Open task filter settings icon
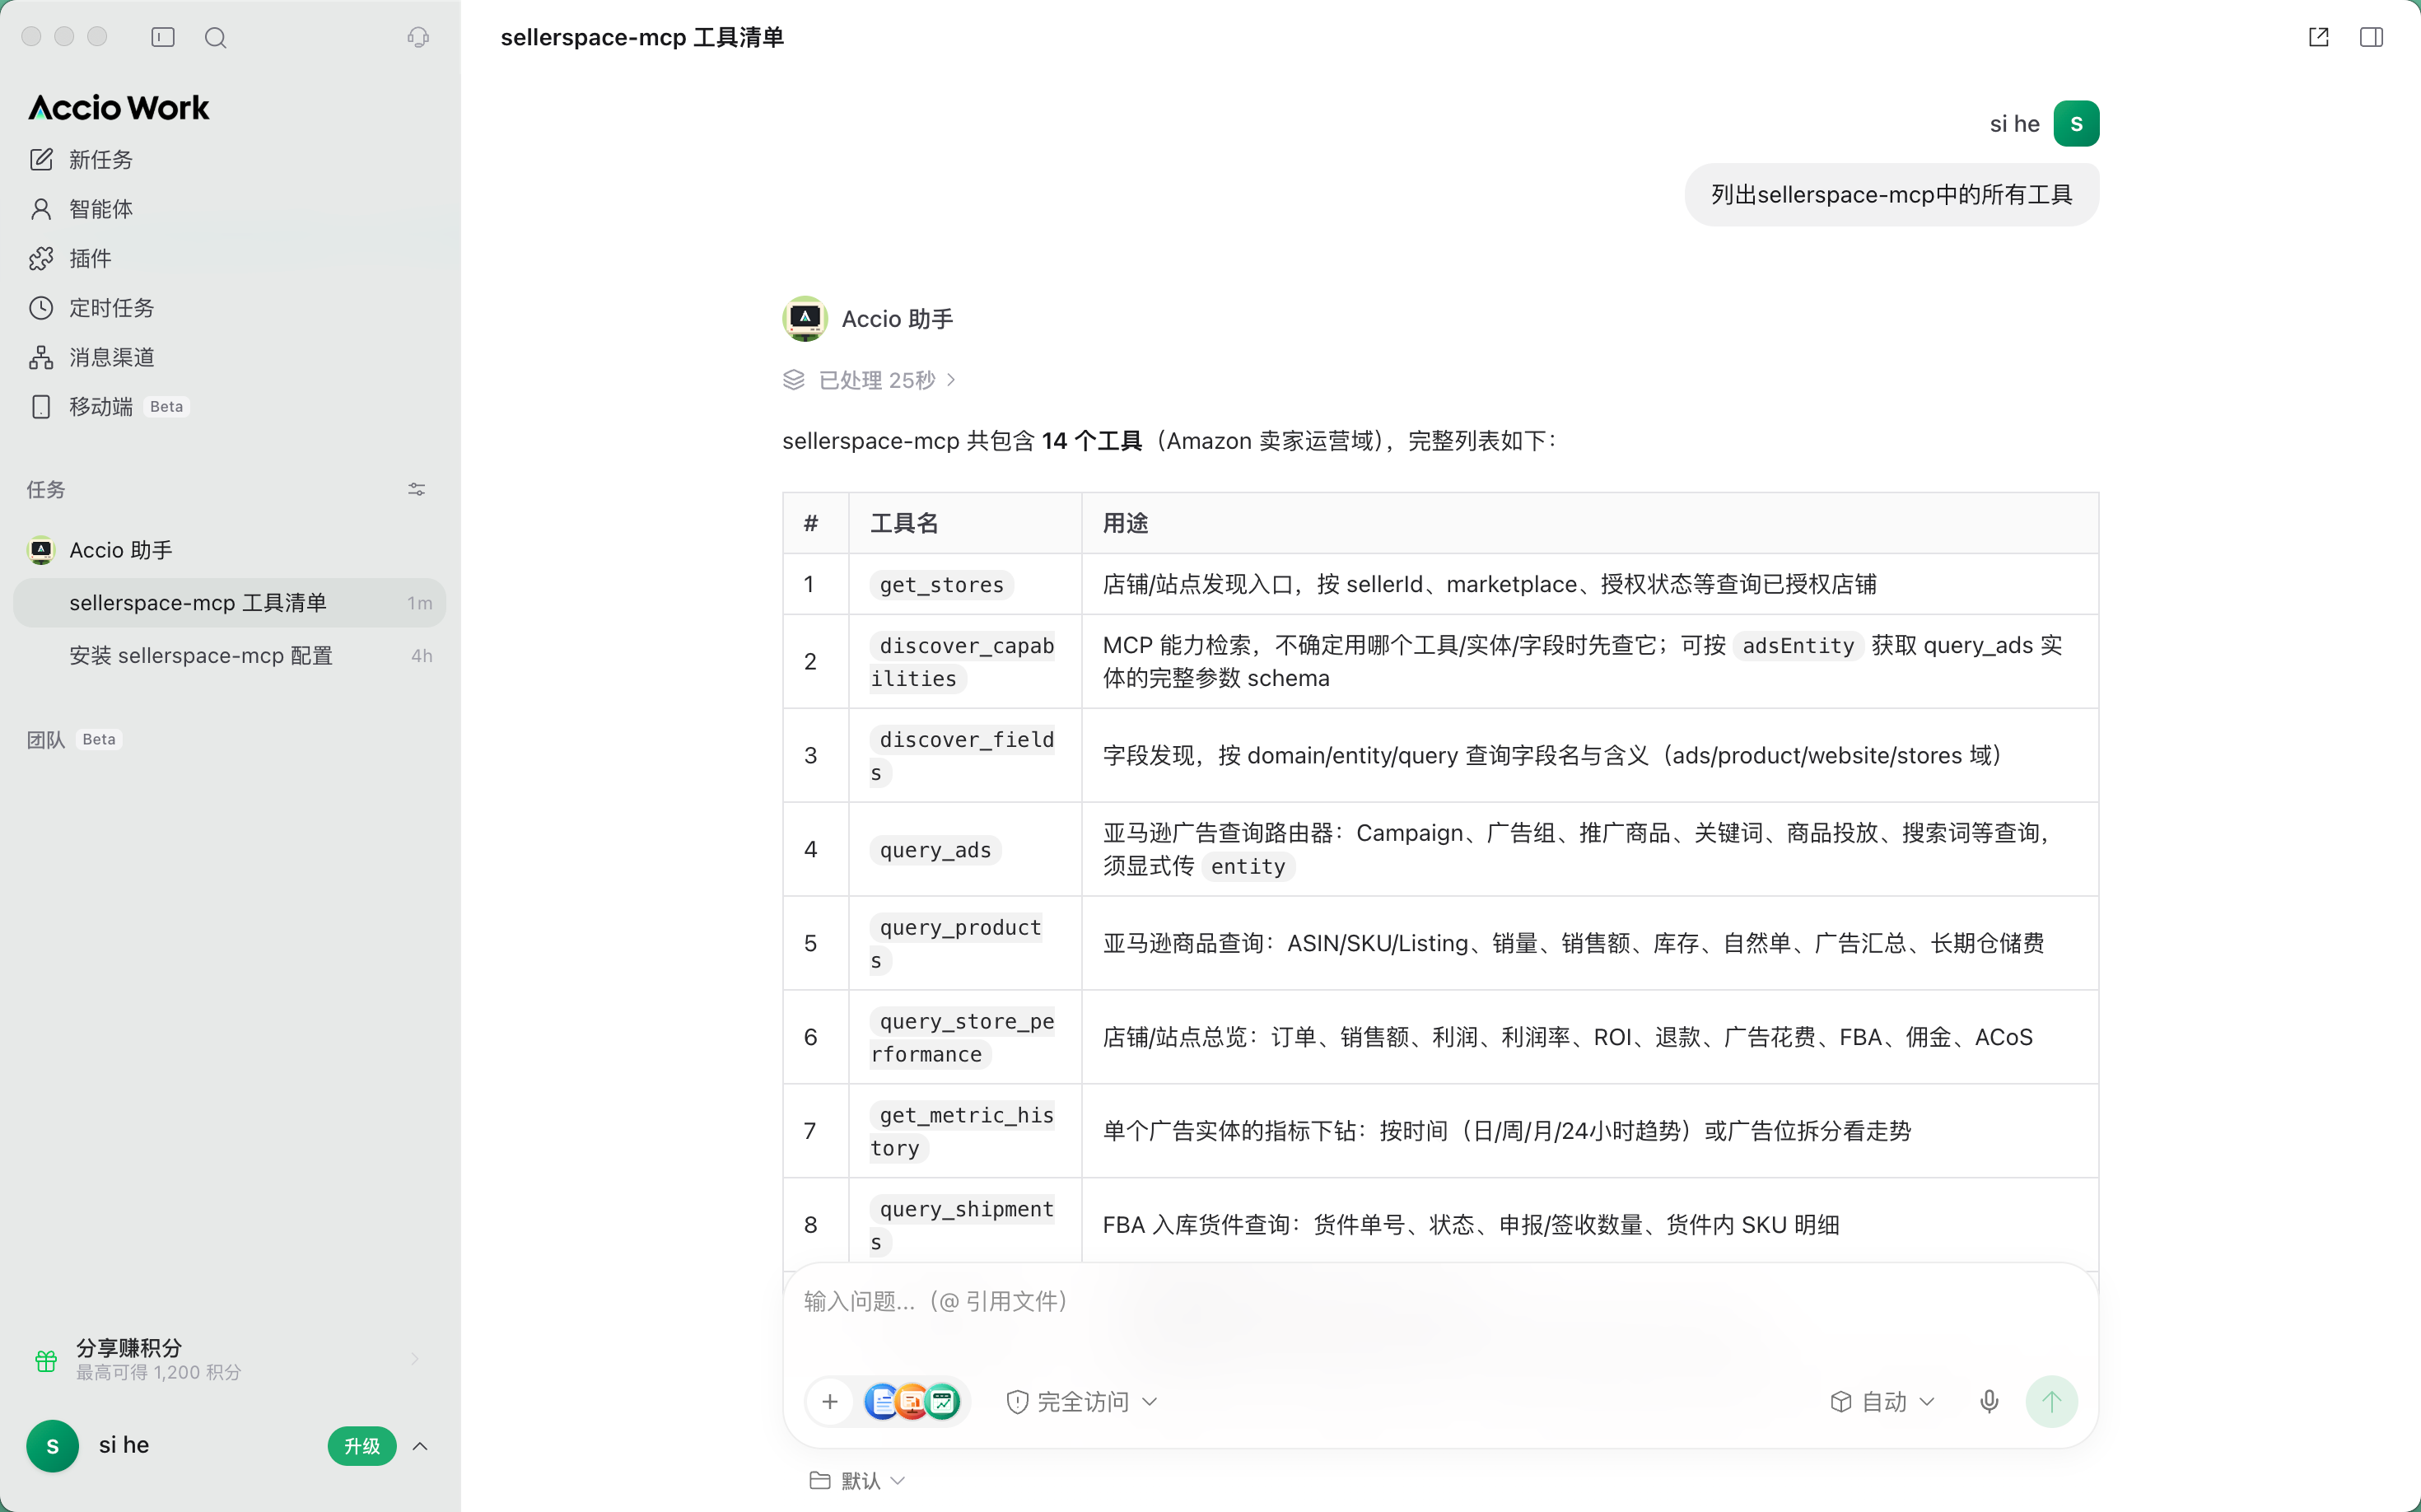The image size is (2421, 1512). click(x=417, y=489)
